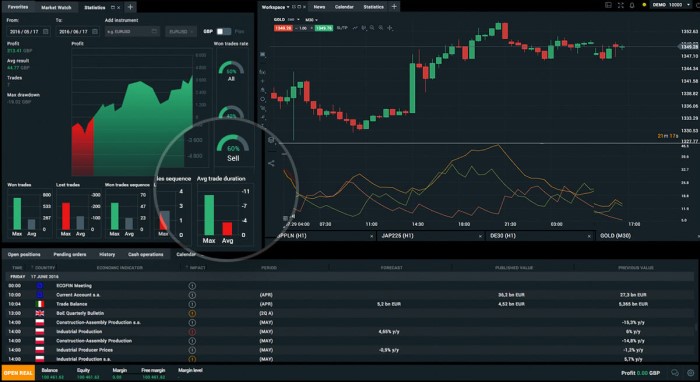Click the green buy price button
700x382 pixels.
[x=324, y=28]
